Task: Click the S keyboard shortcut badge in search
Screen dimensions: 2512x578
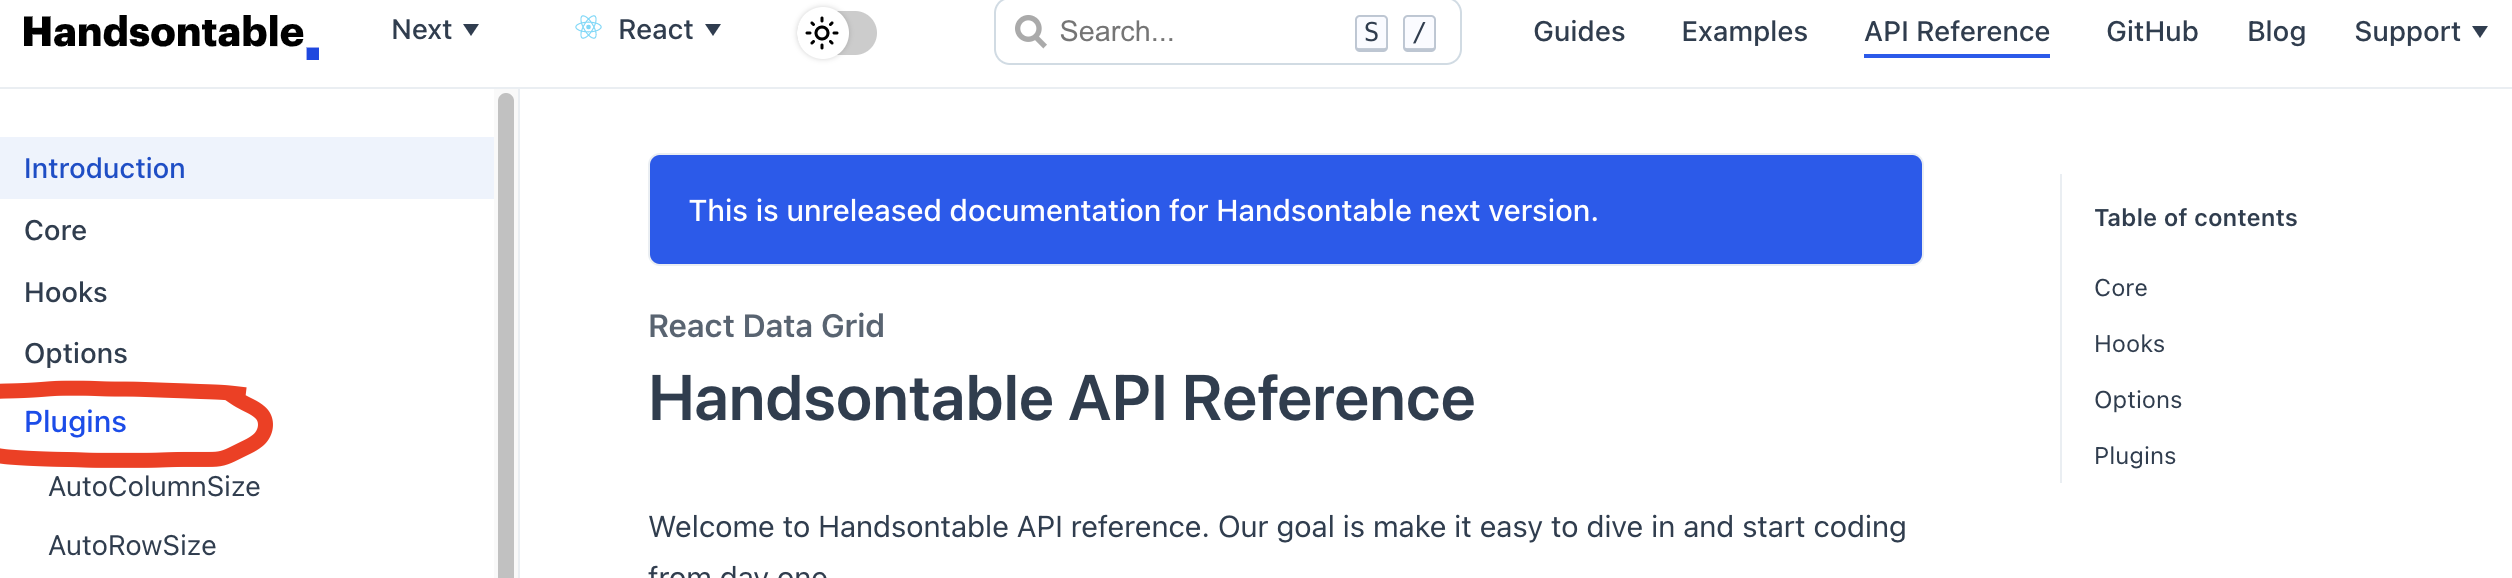Action: click(1370, 31)
